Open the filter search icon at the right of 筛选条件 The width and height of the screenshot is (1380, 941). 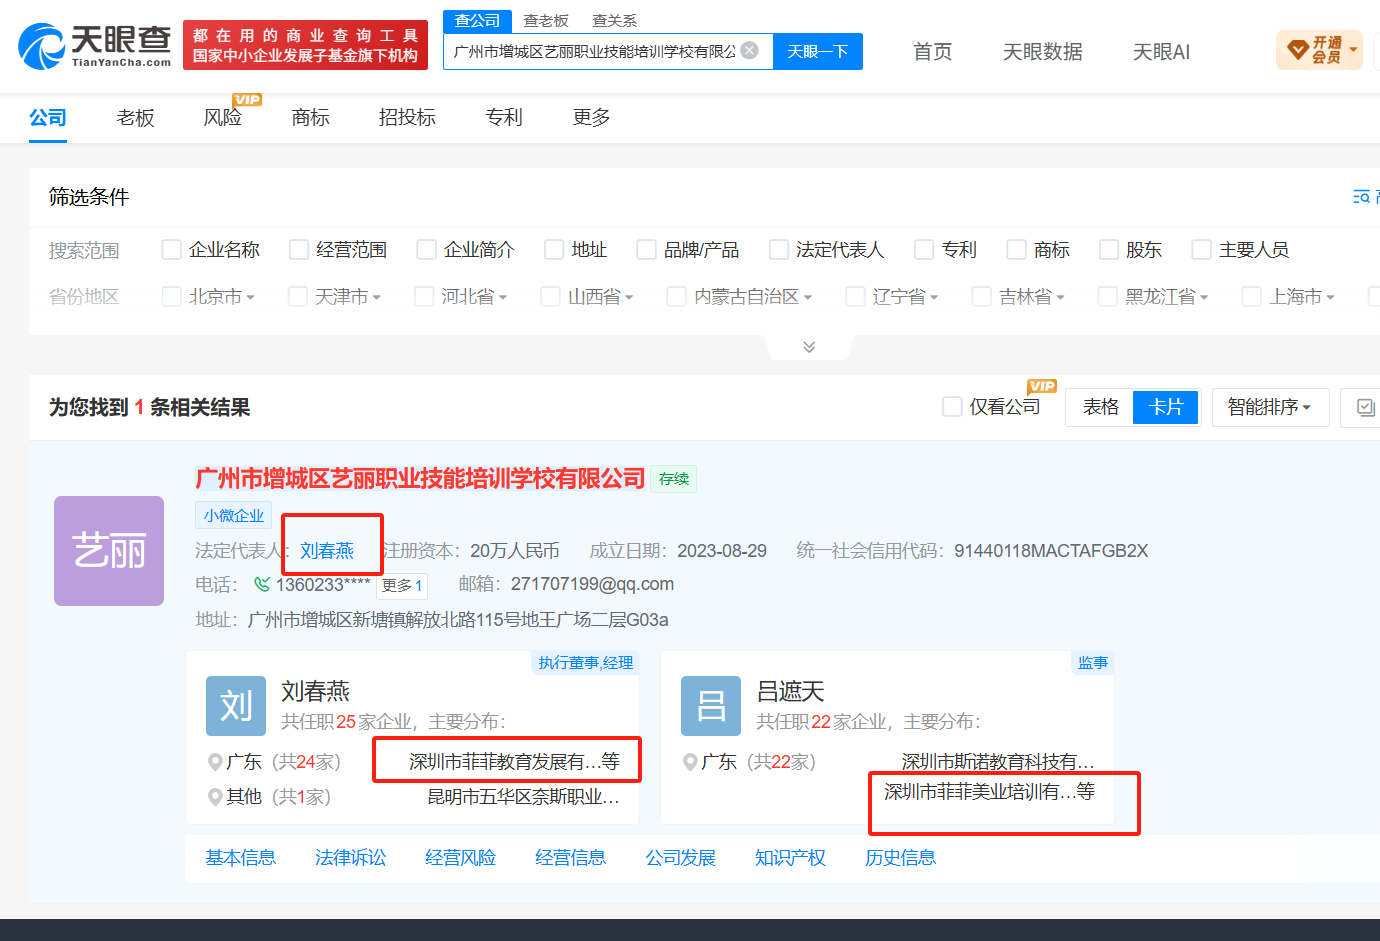pyautogui.click(x=1361, y=197)
